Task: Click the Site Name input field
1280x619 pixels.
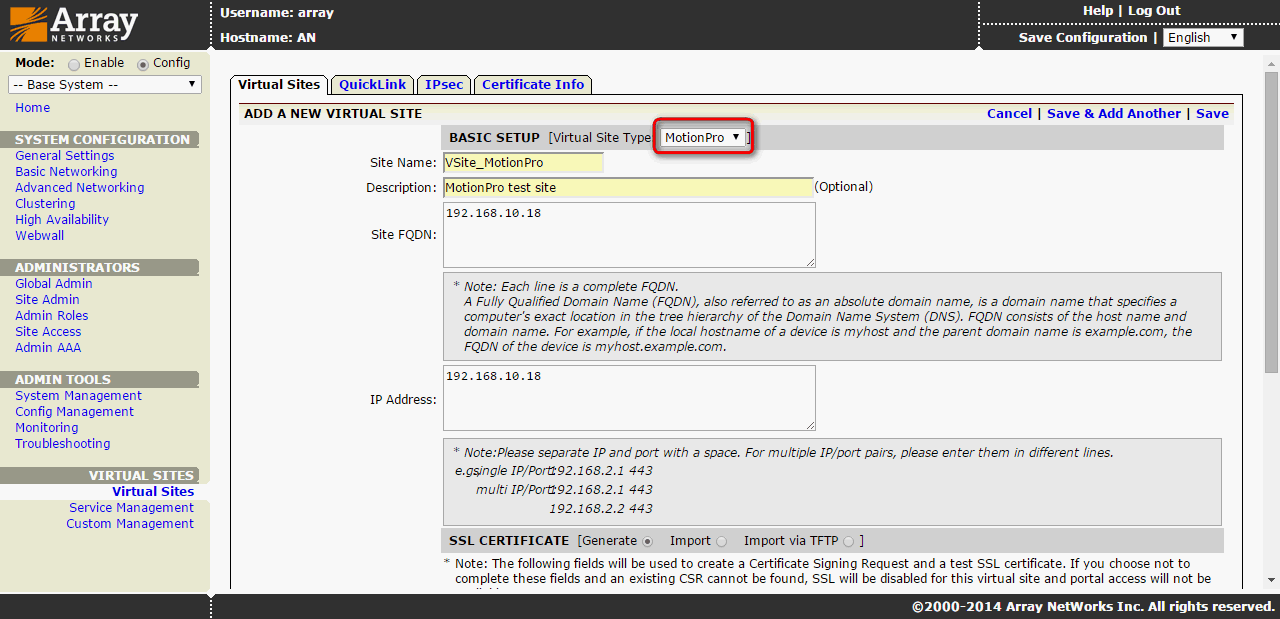Action: click(x=523, y=162)
